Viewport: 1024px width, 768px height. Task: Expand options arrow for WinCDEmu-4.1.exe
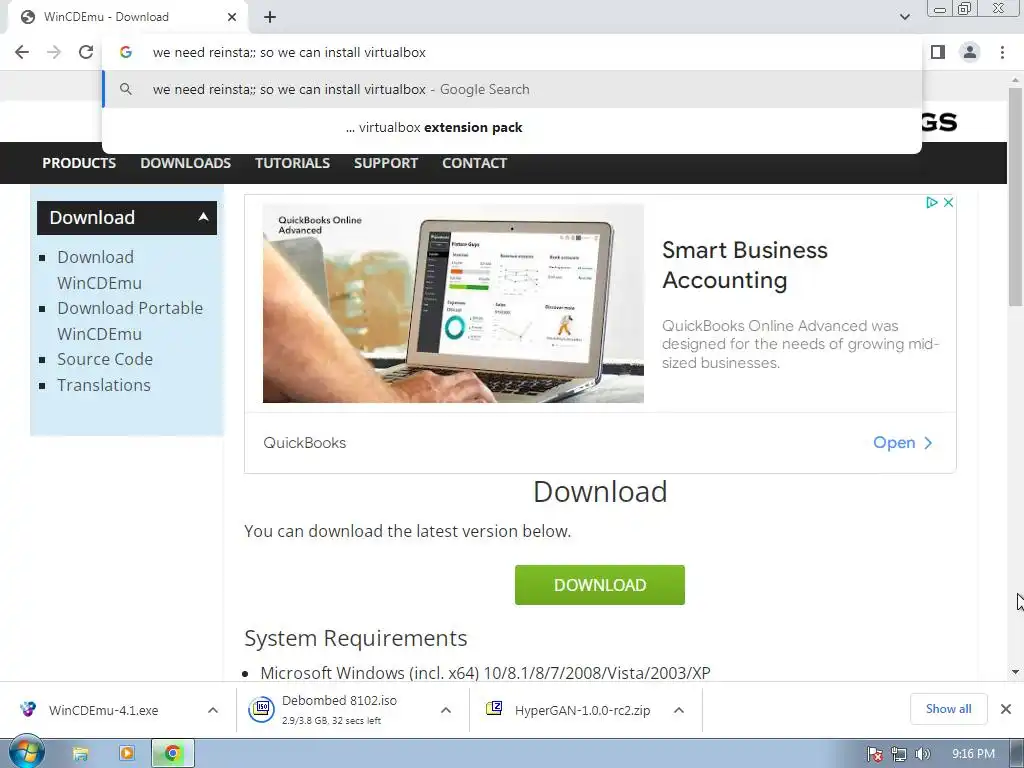click(213, 711)
